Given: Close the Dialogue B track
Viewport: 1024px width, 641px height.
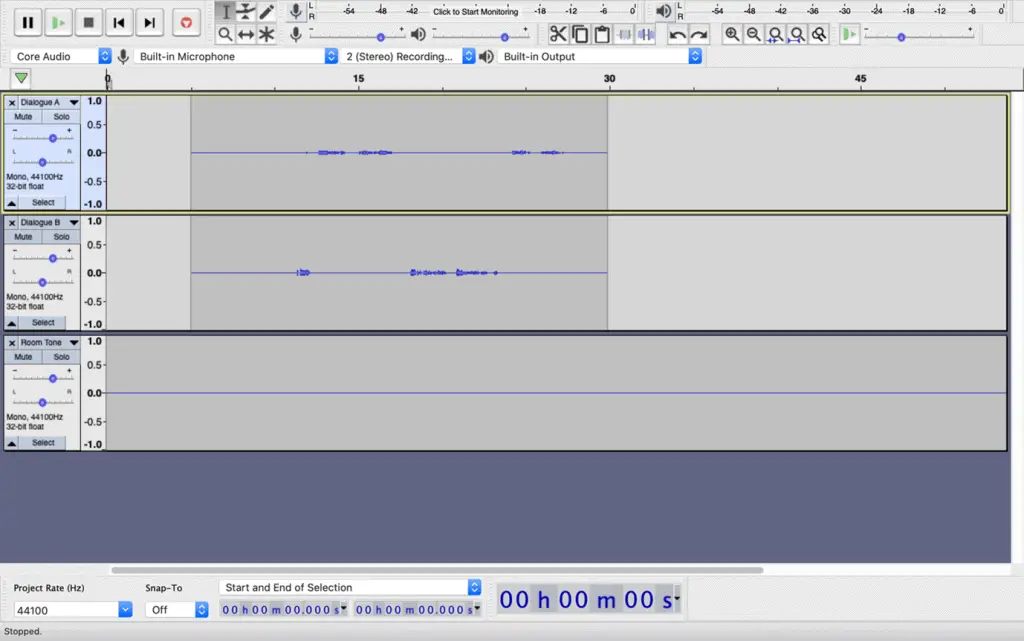Looking at the screenshot, I should [12, 223].
